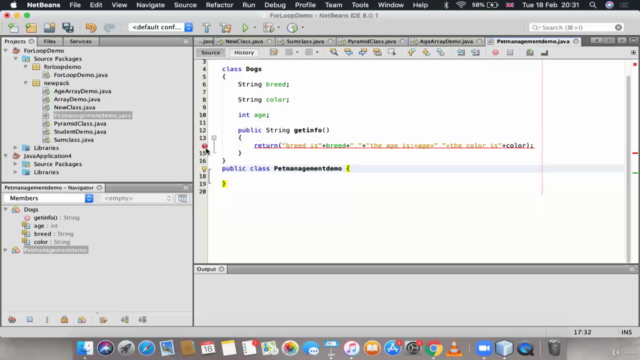Viewport: 640px width, 360px height.
Task: Select ArrayDemo.java in Projects tree
Action: 77,99
